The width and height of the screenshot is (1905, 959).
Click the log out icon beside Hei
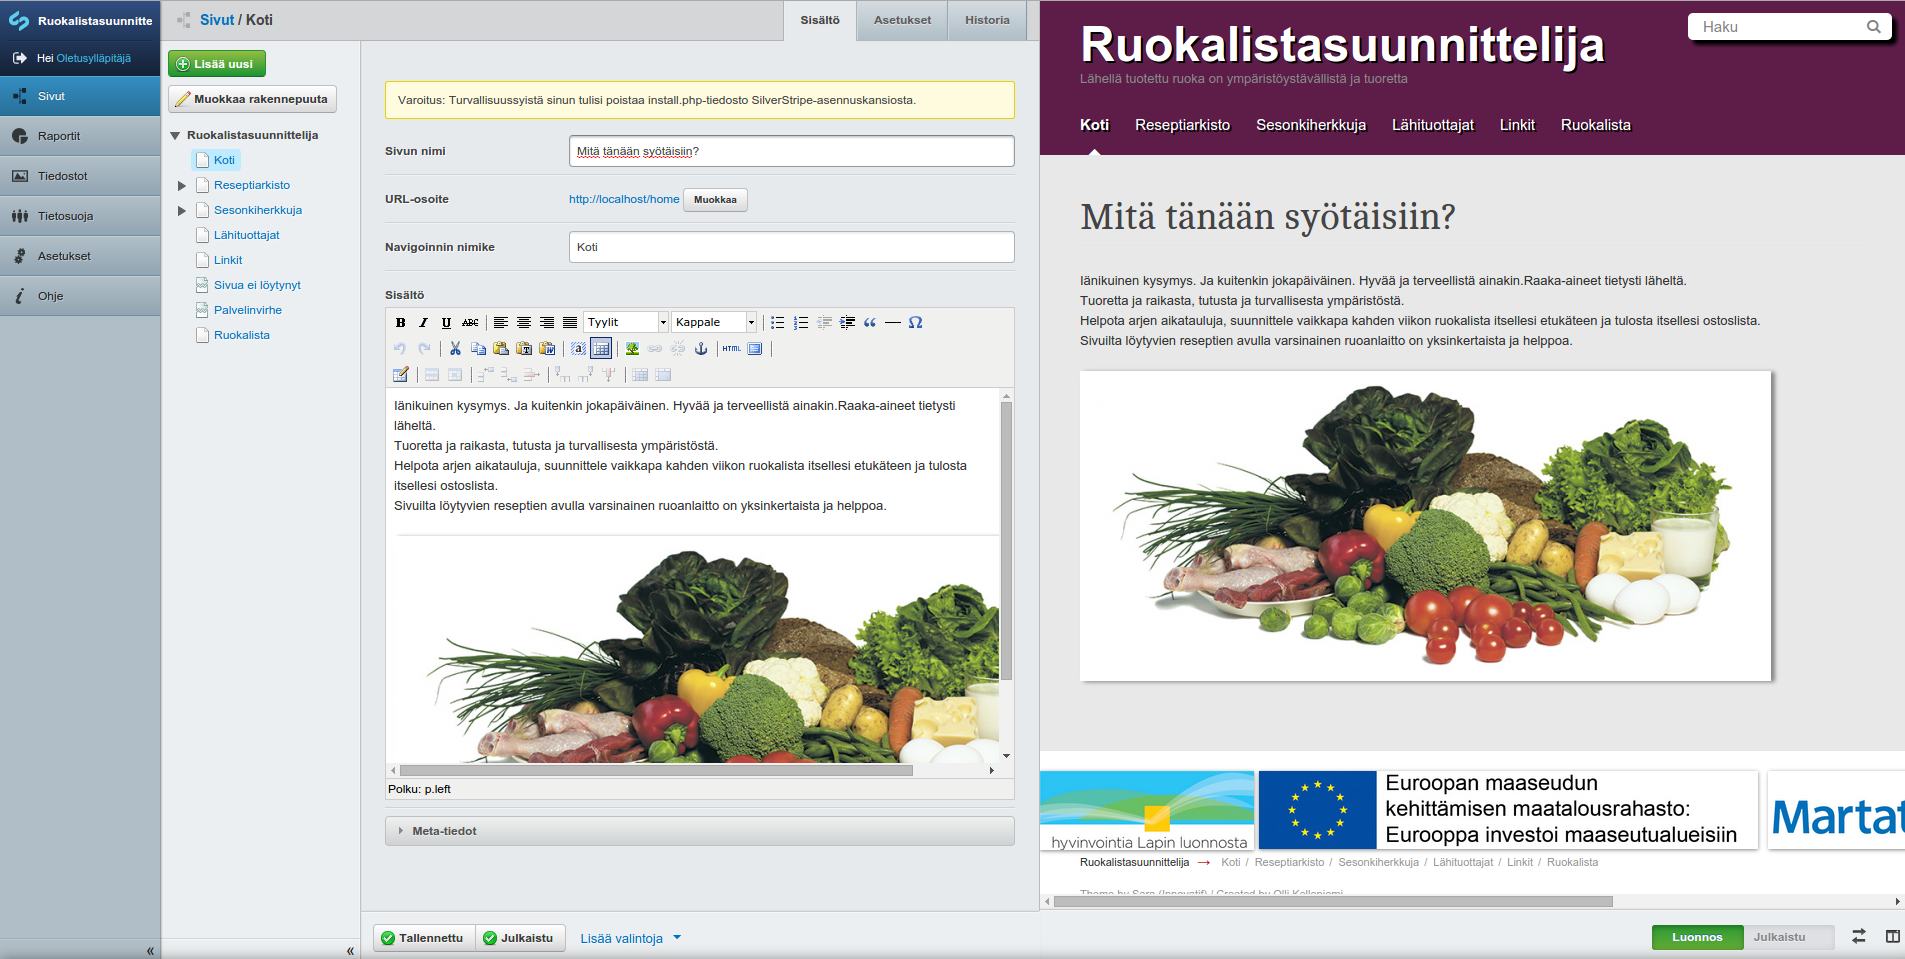pyautogui.click(x=19, y=58)
